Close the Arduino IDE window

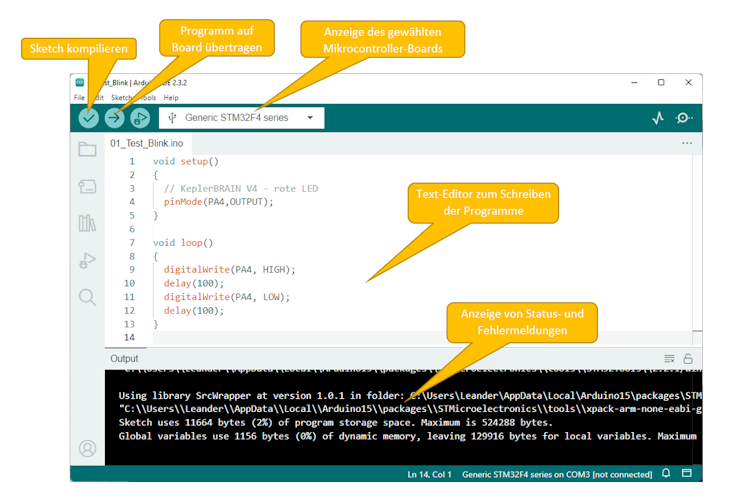click(x=689, y=82)
